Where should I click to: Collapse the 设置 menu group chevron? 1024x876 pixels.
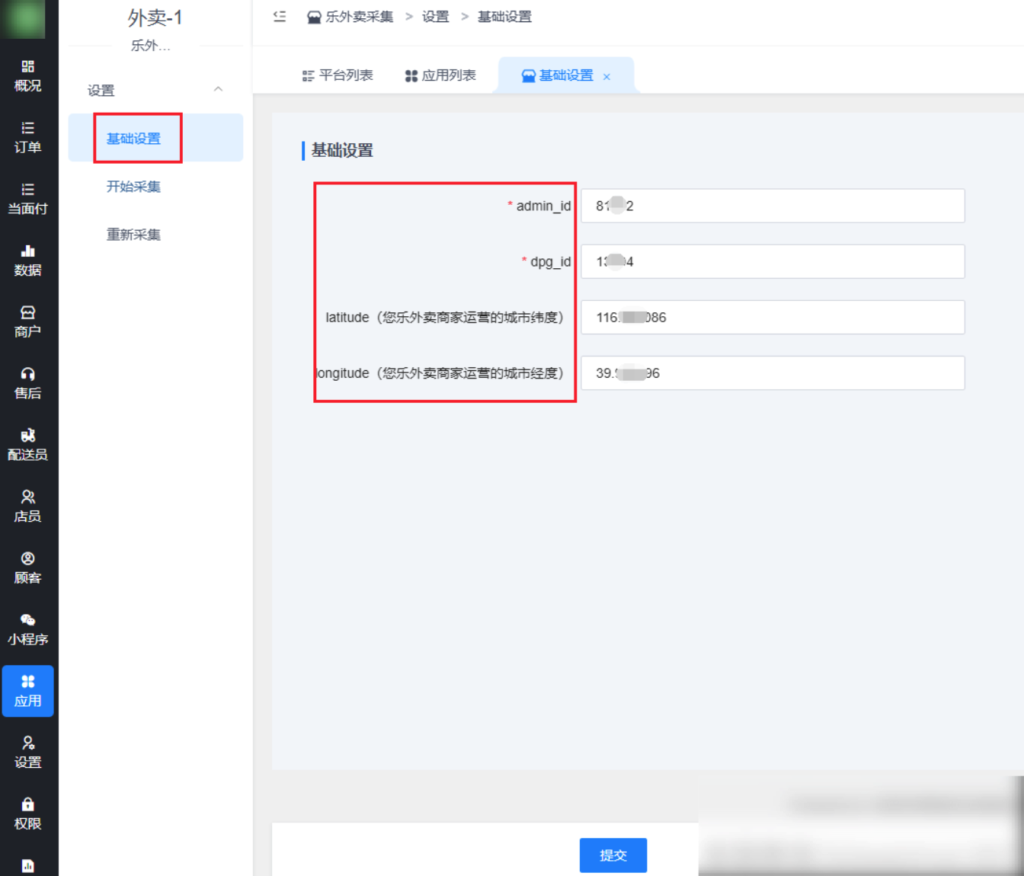coord(218,89)
